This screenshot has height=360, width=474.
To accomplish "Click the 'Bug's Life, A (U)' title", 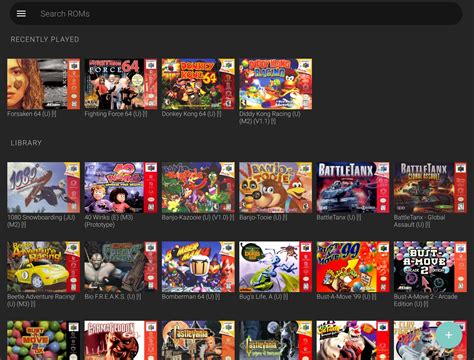I will [263, 297].
